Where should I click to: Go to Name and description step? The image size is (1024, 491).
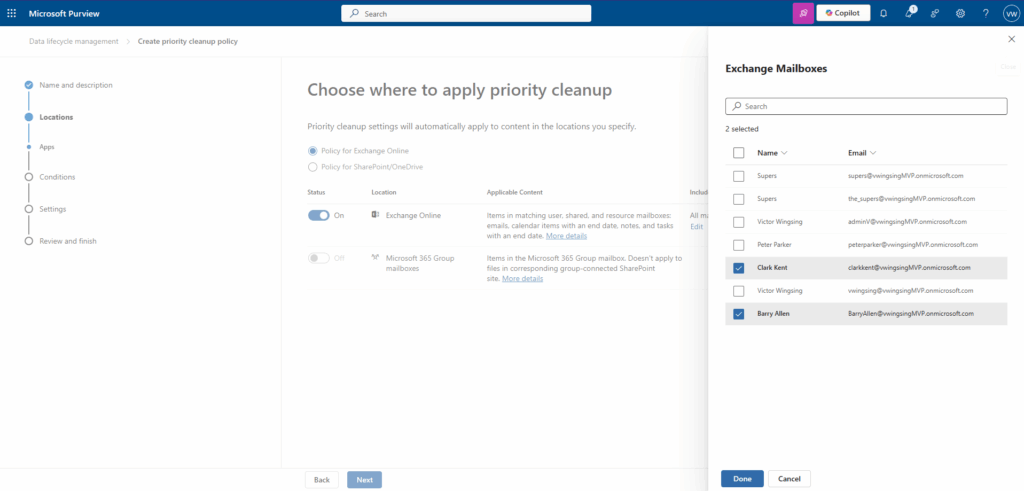point(76,85)
